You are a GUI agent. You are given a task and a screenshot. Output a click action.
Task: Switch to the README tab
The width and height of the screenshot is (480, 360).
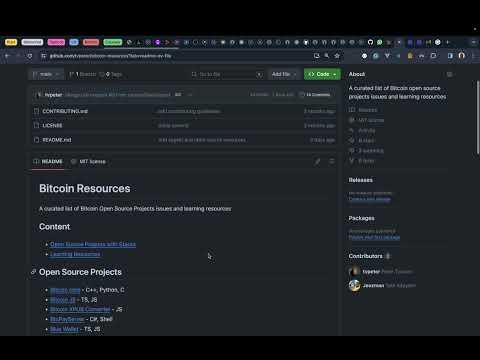click(48, 162)
